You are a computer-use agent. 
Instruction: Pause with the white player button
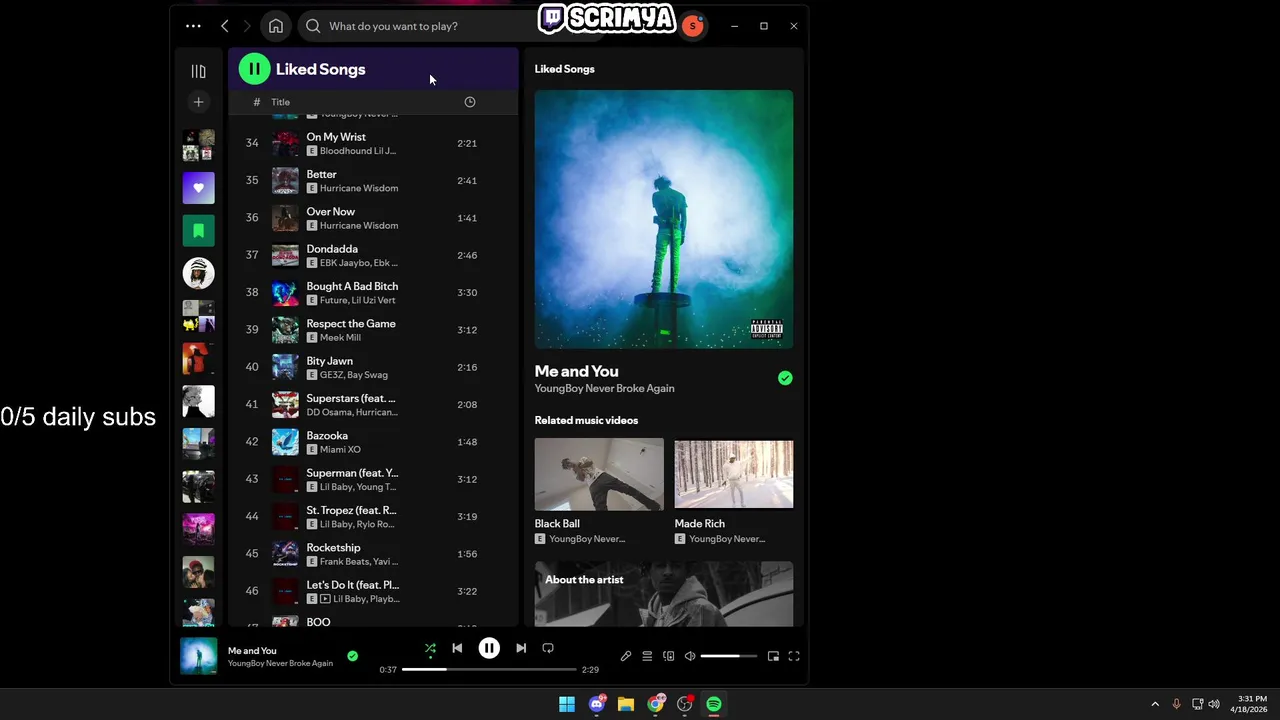pos(489,648)
